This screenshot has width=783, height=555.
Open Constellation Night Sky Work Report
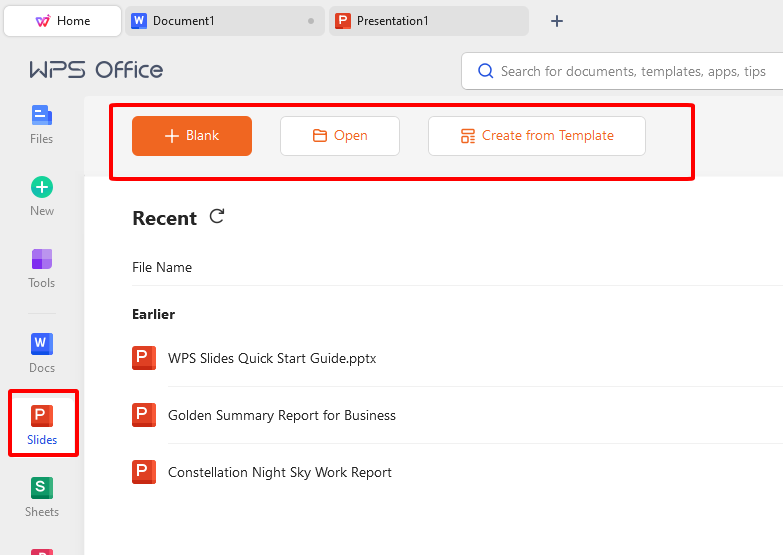[x=280, y=472]
